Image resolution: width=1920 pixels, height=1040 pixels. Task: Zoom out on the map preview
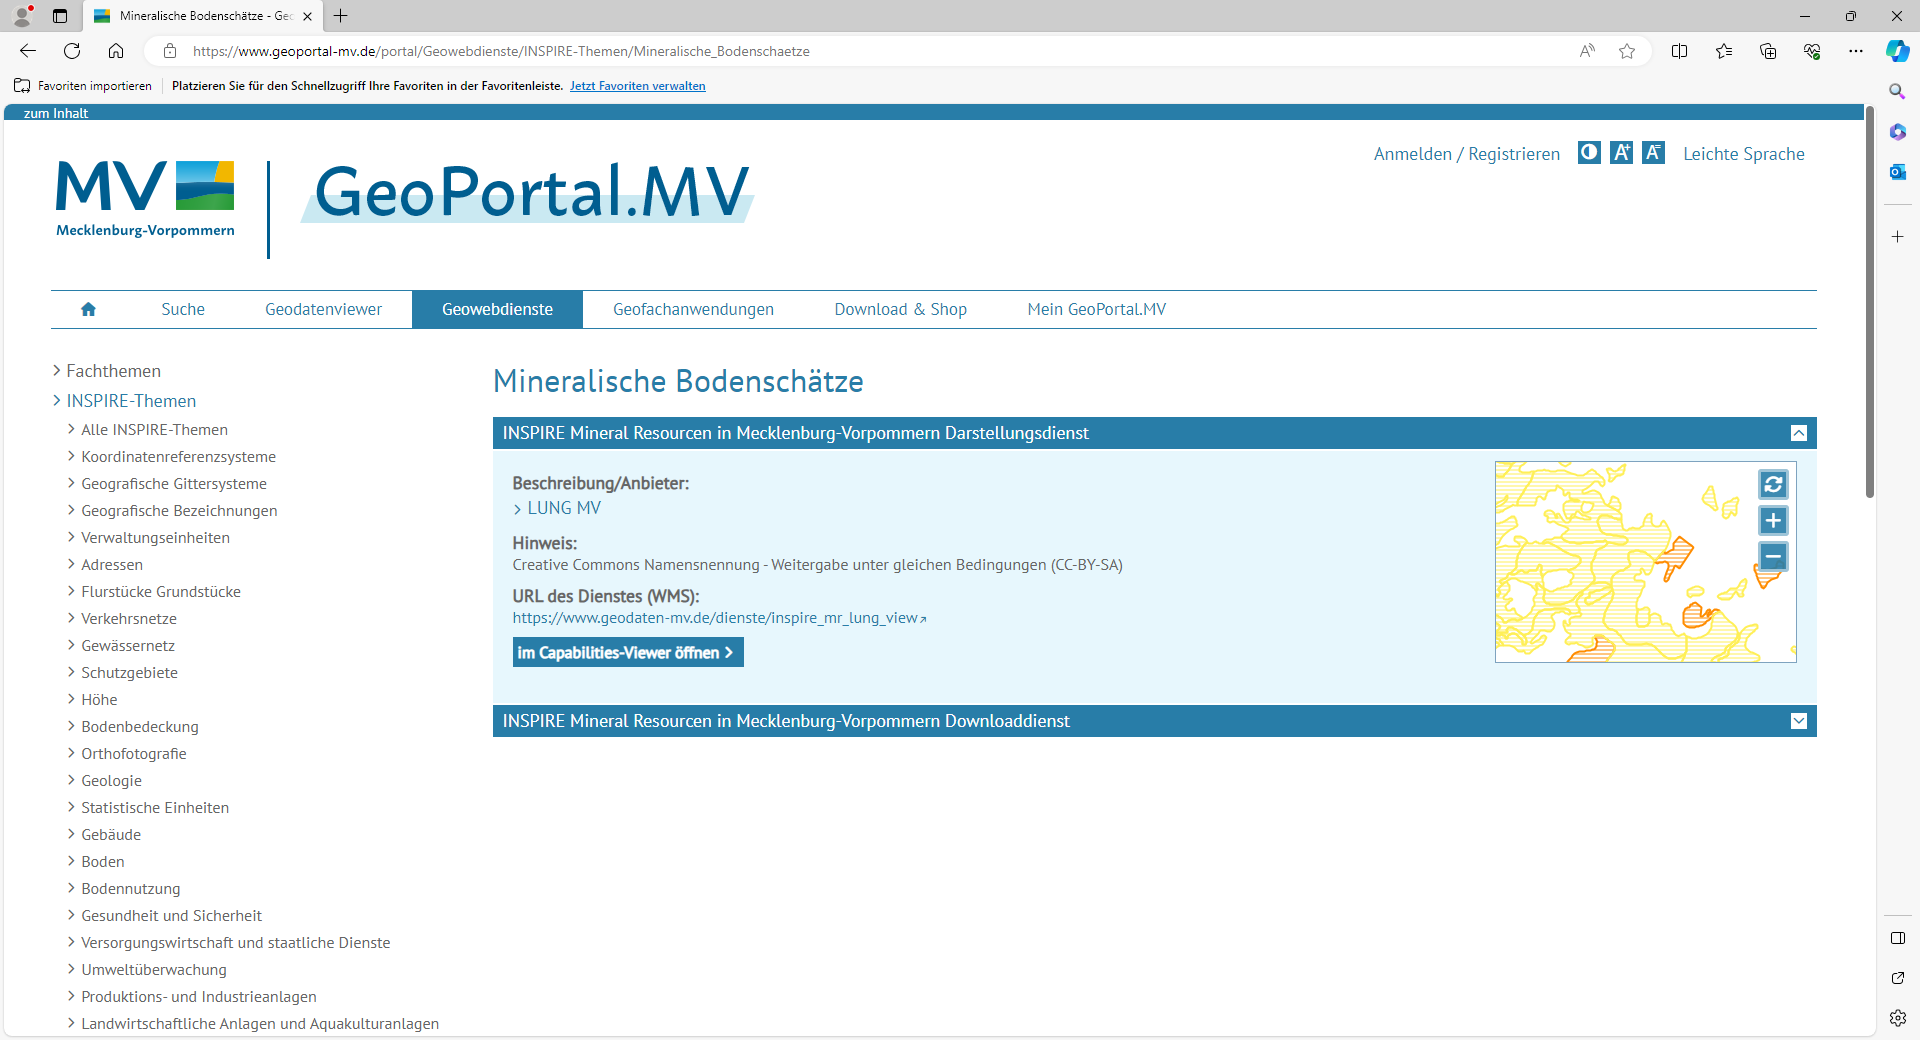click(x=1773, y=556)
